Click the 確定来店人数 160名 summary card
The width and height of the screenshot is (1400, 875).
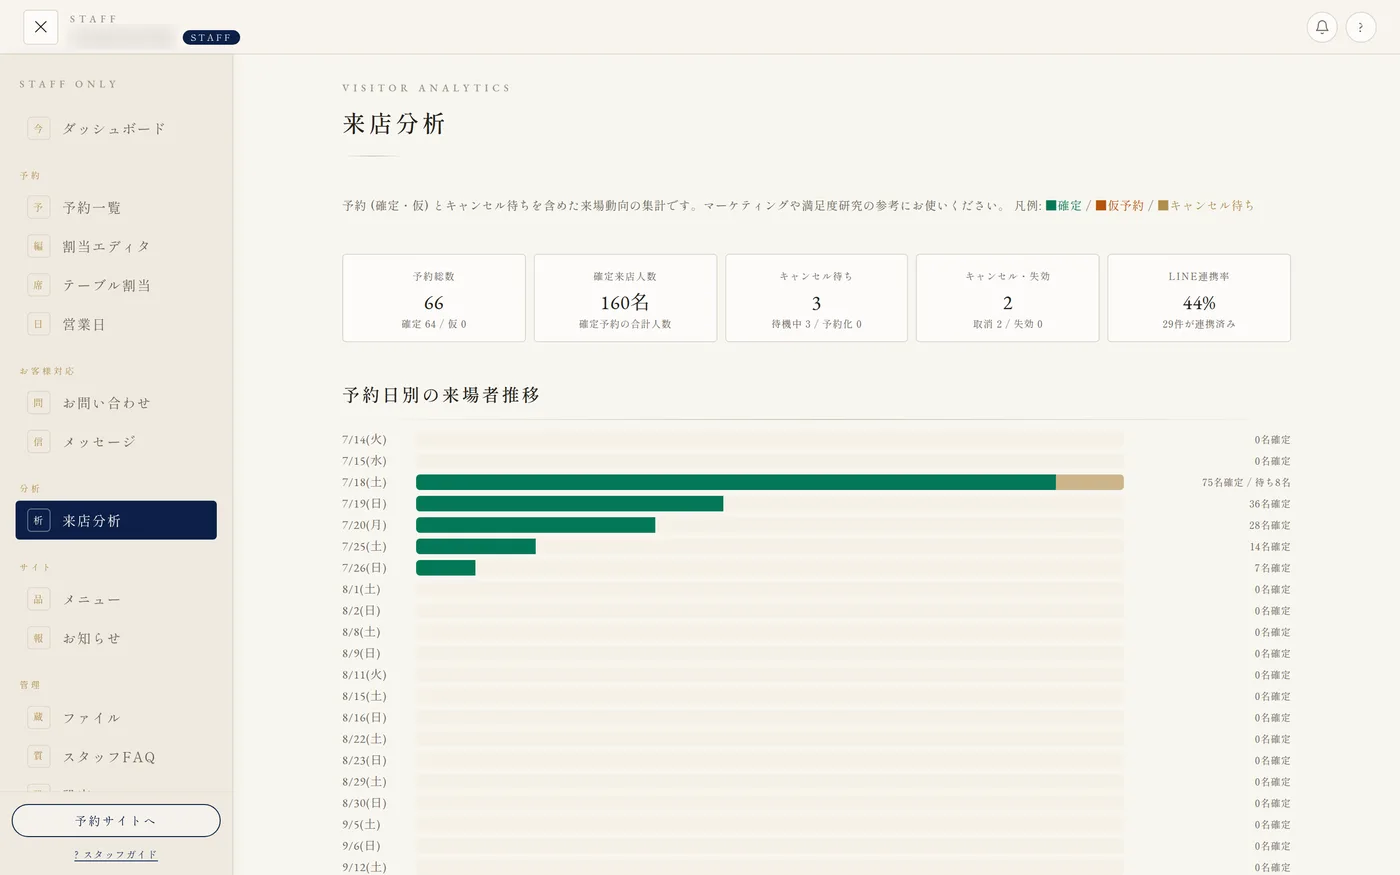pyautogui.click(x=625, y=298)
